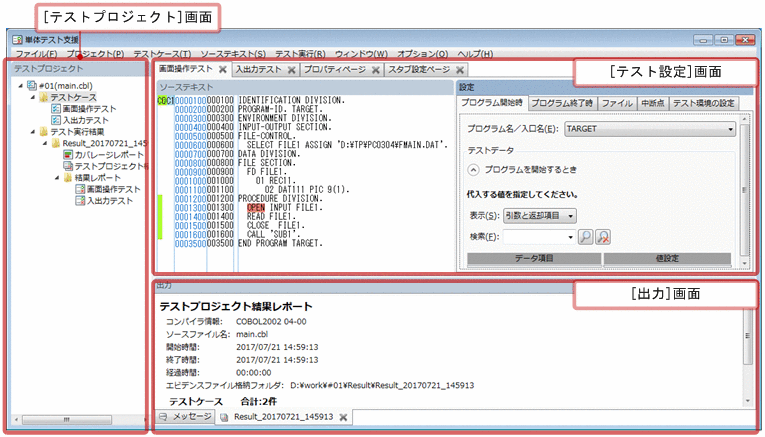
Task: Click the メッセージ tab icon in output panel
Action: tap(163, 417)
